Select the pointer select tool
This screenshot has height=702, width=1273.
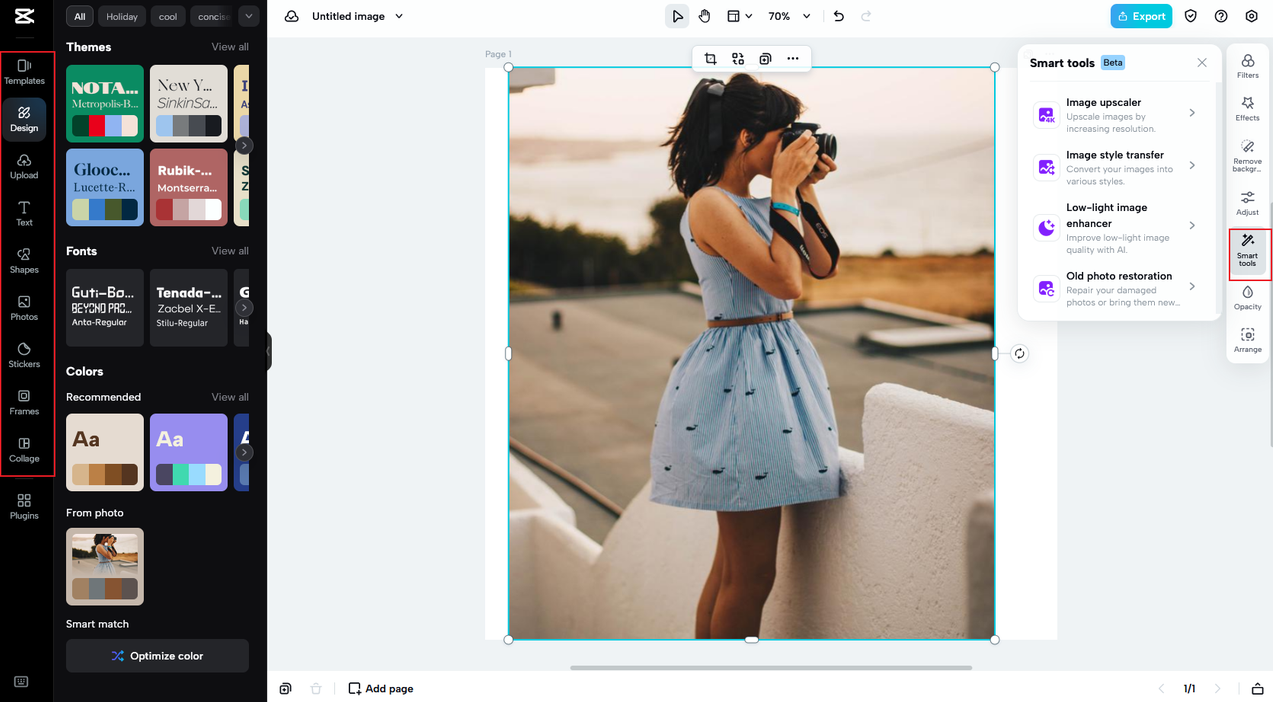coord(677,16)
